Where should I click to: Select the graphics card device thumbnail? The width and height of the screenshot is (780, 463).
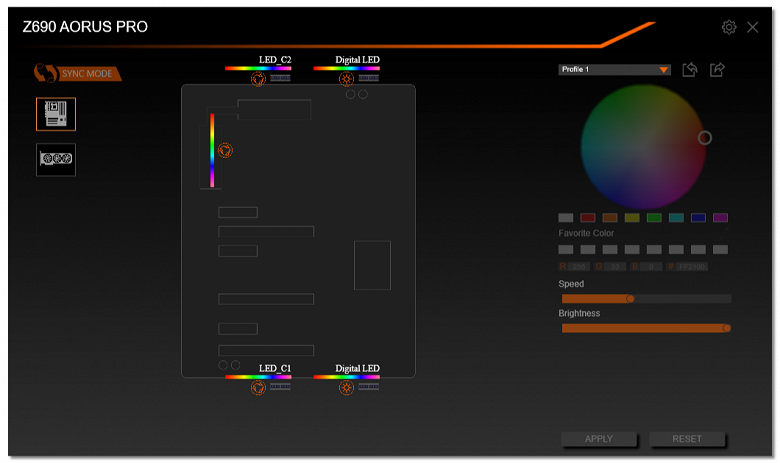[56, 159]
